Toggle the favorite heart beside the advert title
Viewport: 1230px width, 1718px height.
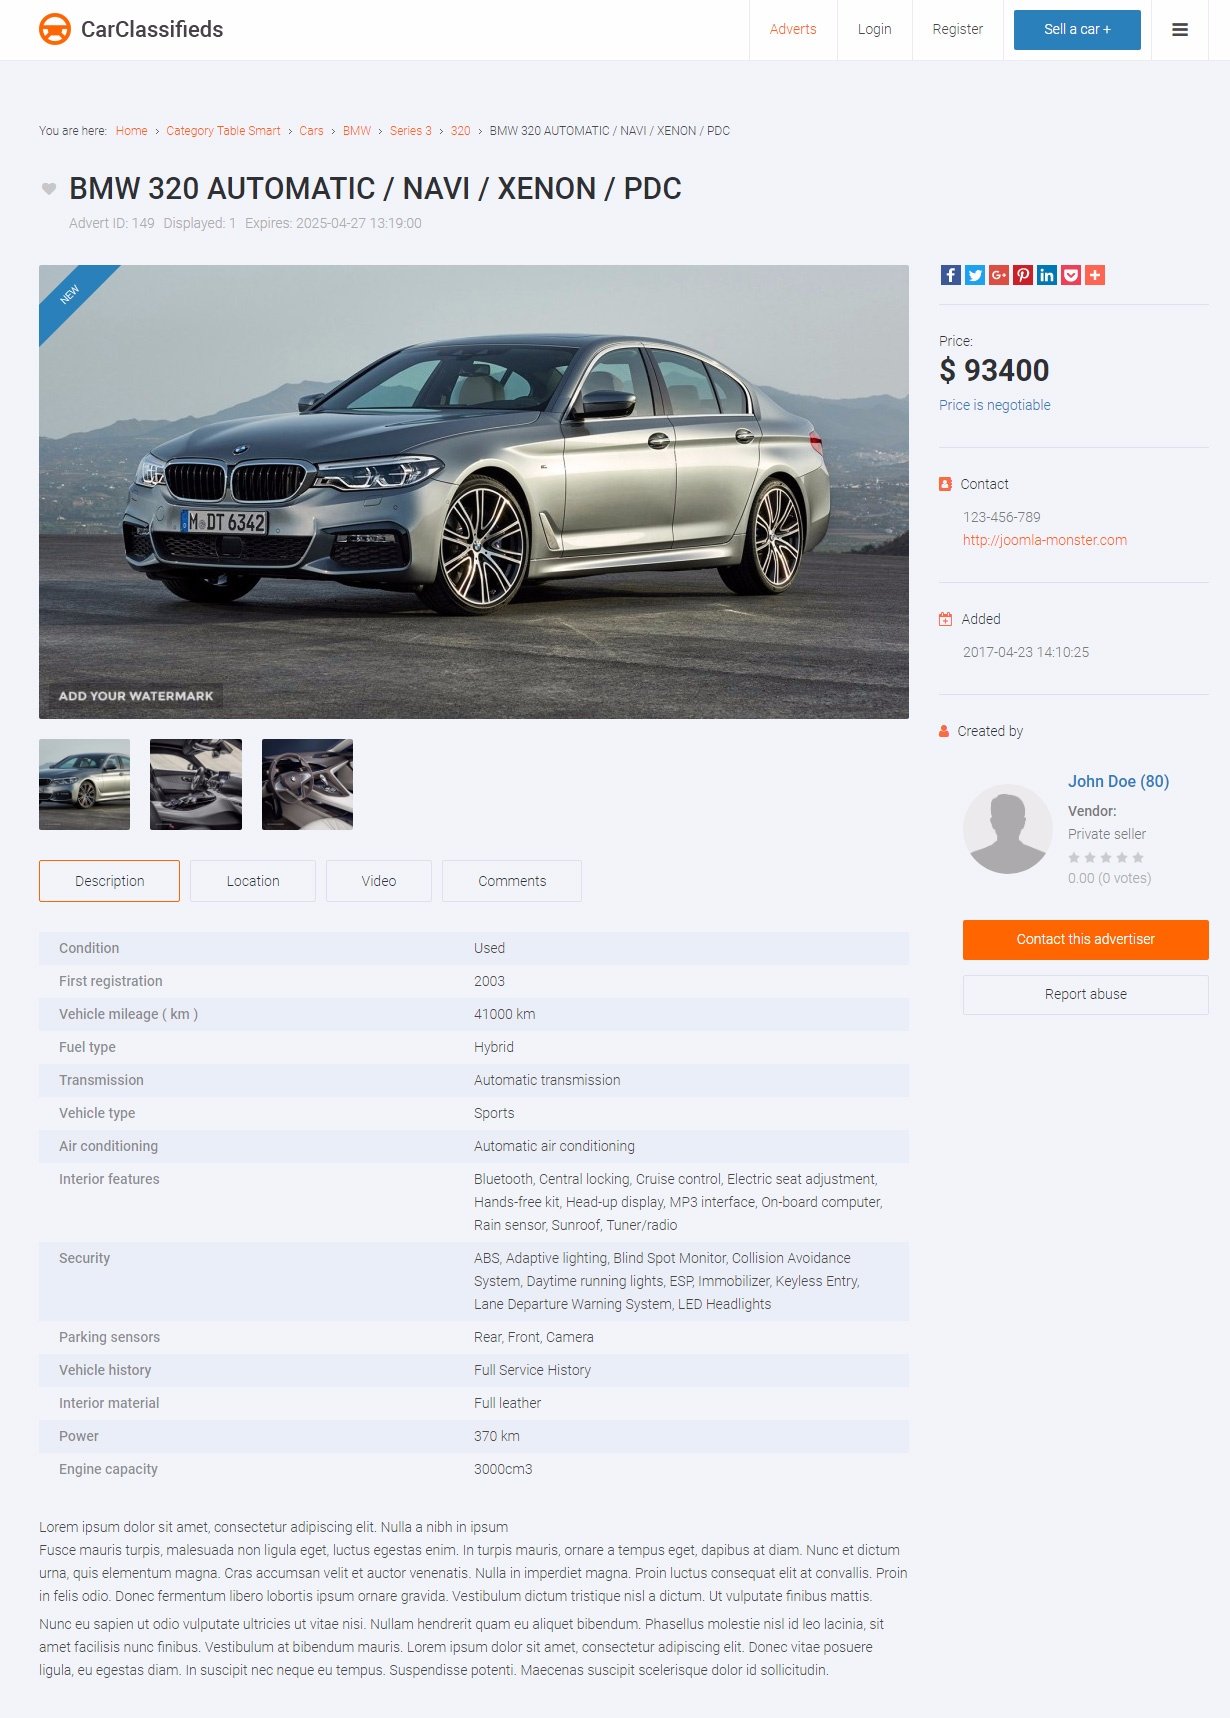pyautogui.click(x=48, y=188)
